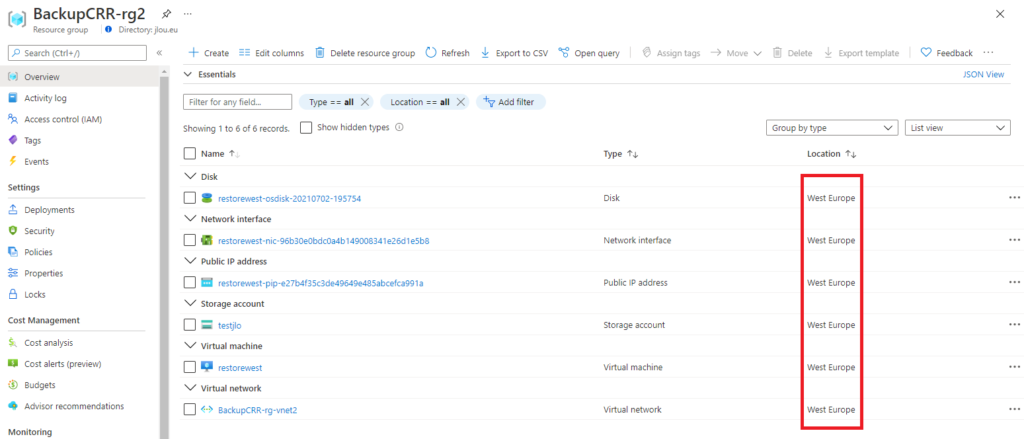Open the List view dropdown
Viewport: 1024px width, 439px height.
[x=958, y=128]
